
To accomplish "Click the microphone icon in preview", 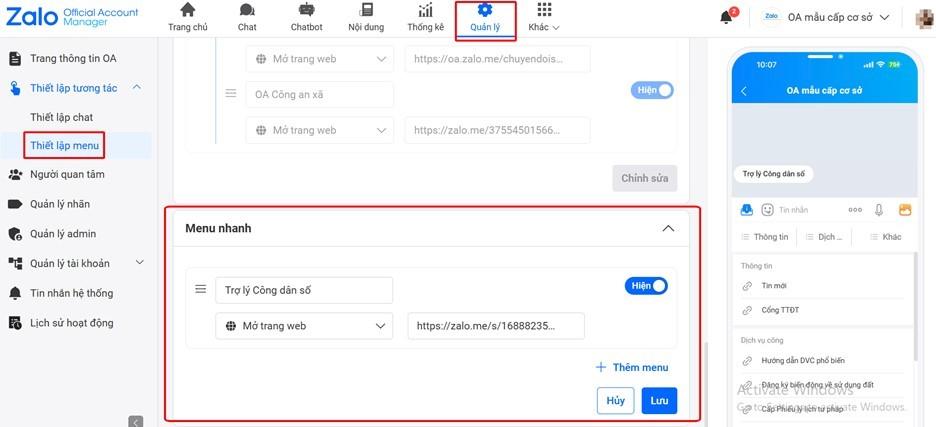I will click(x=879, y=210).
